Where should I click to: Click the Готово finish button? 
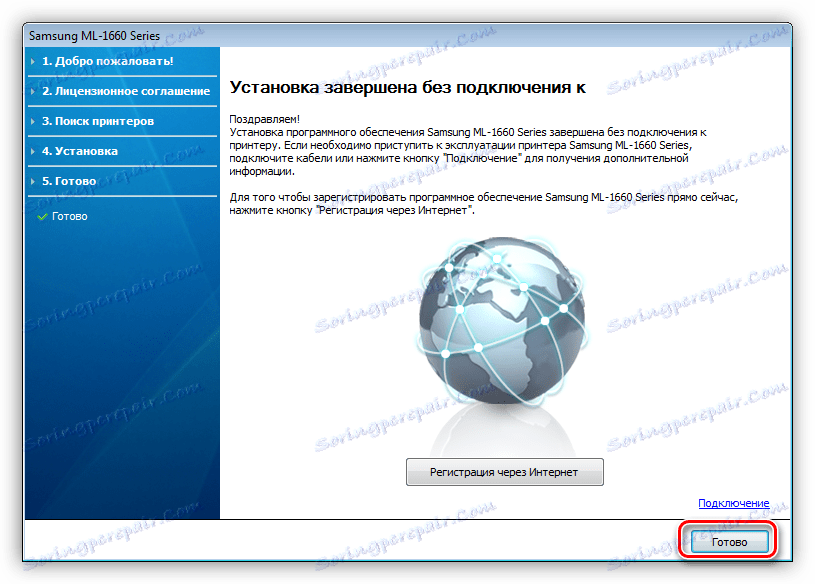click(729, 542)
